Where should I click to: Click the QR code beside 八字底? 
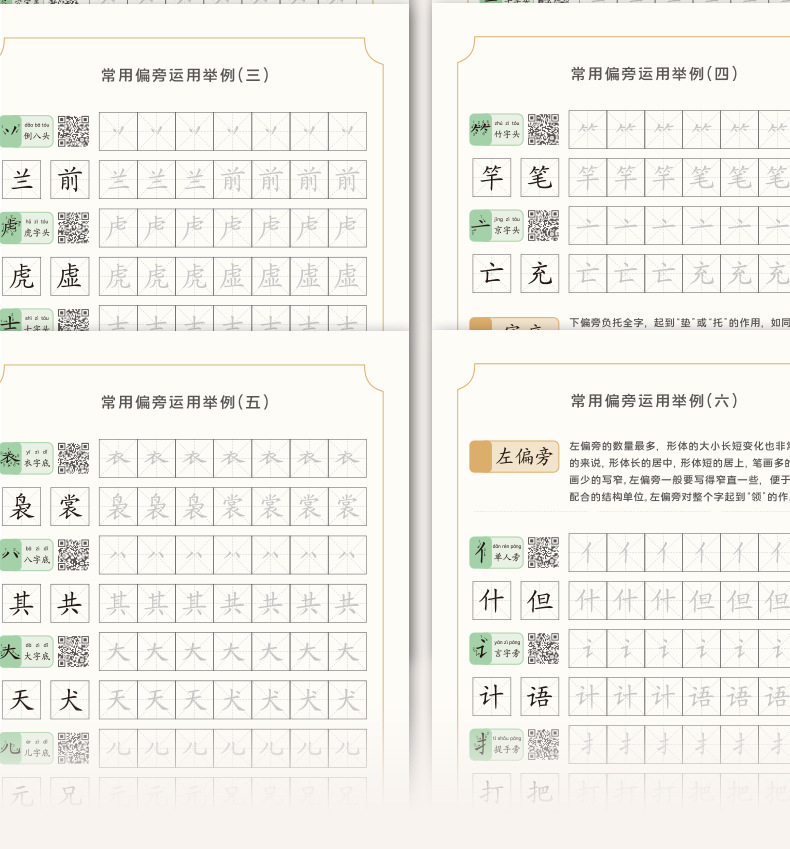(74, 554)
